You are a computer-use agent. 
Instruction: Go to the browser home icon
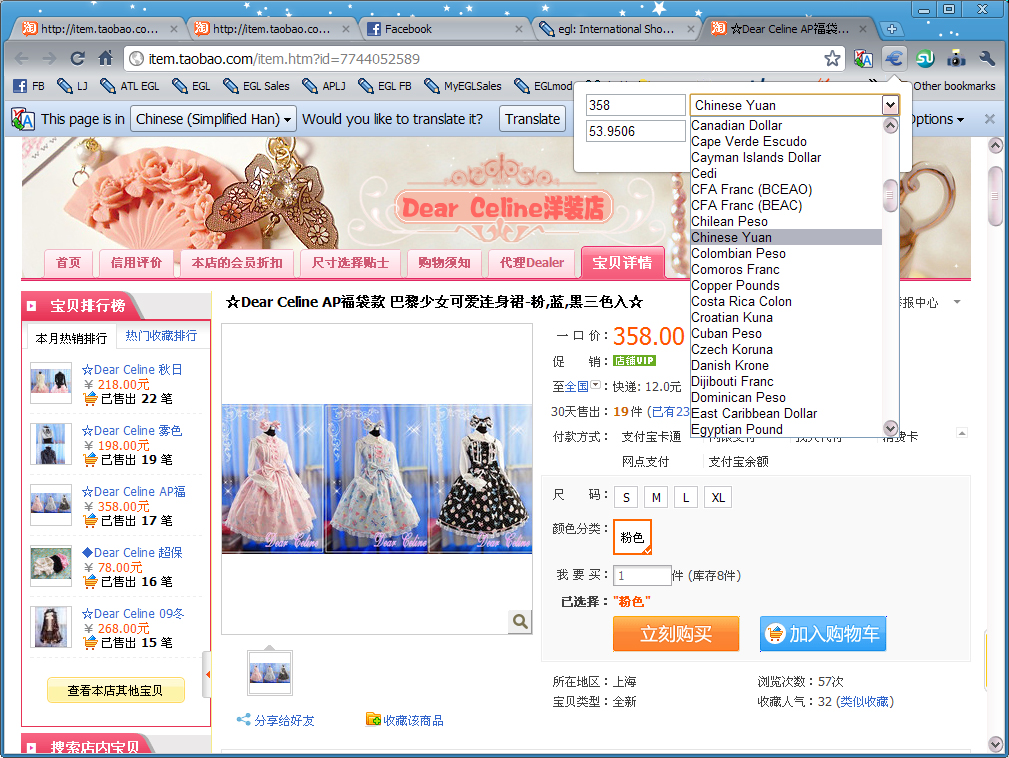pos(106,59)
